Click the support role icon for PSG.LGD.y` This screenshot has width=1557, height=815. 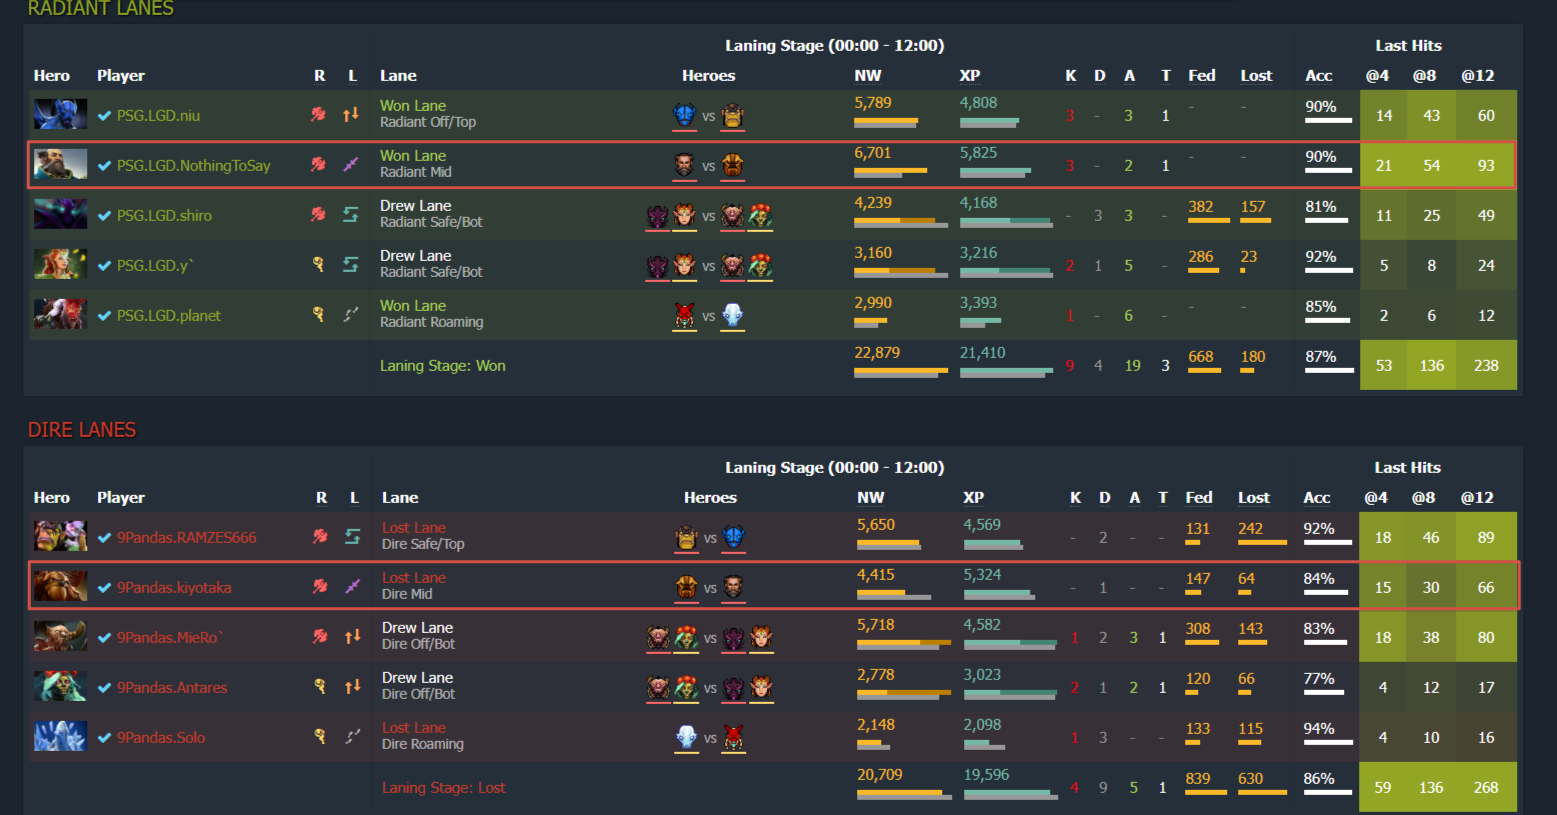[318, 264]
